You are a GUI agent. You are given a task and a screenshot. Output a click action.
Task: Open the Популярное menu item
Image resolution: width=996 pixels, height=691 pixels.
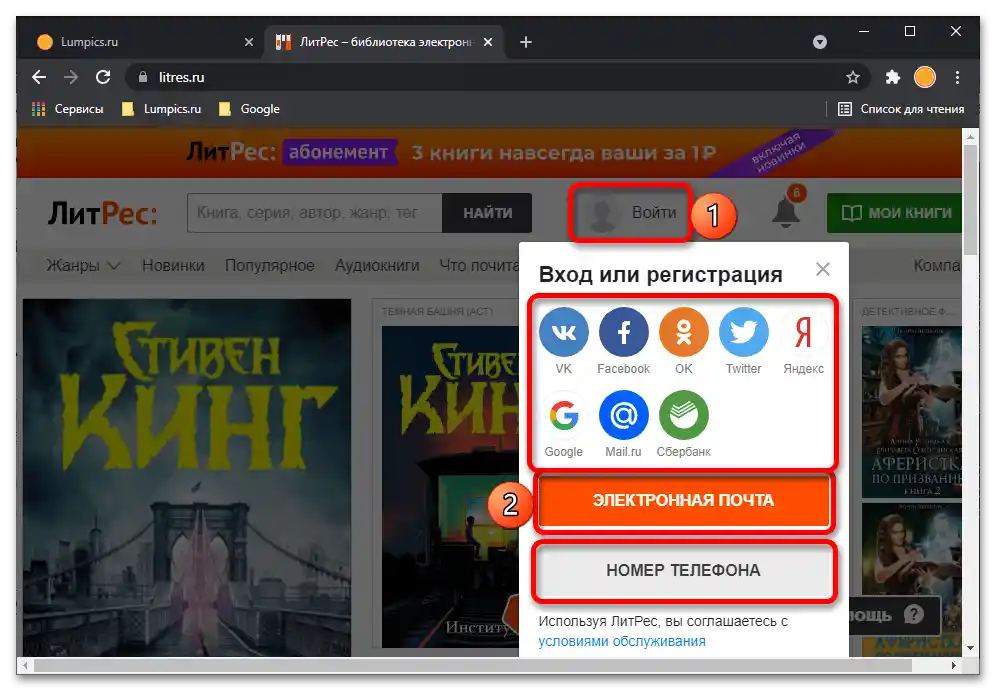(270, 265)
